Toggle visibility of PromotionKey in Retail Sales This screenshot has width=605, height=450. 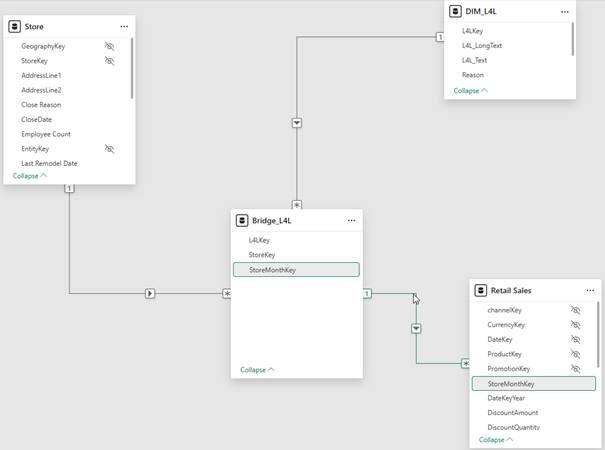tap(575, 369)
